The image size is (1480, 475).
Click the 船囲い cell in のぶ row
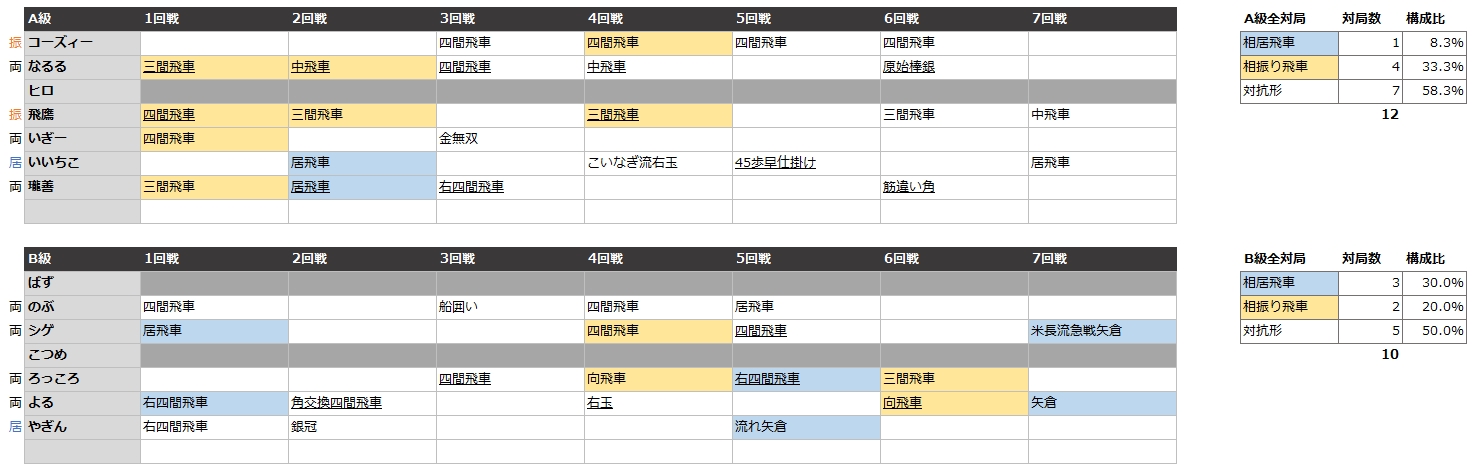510,307
